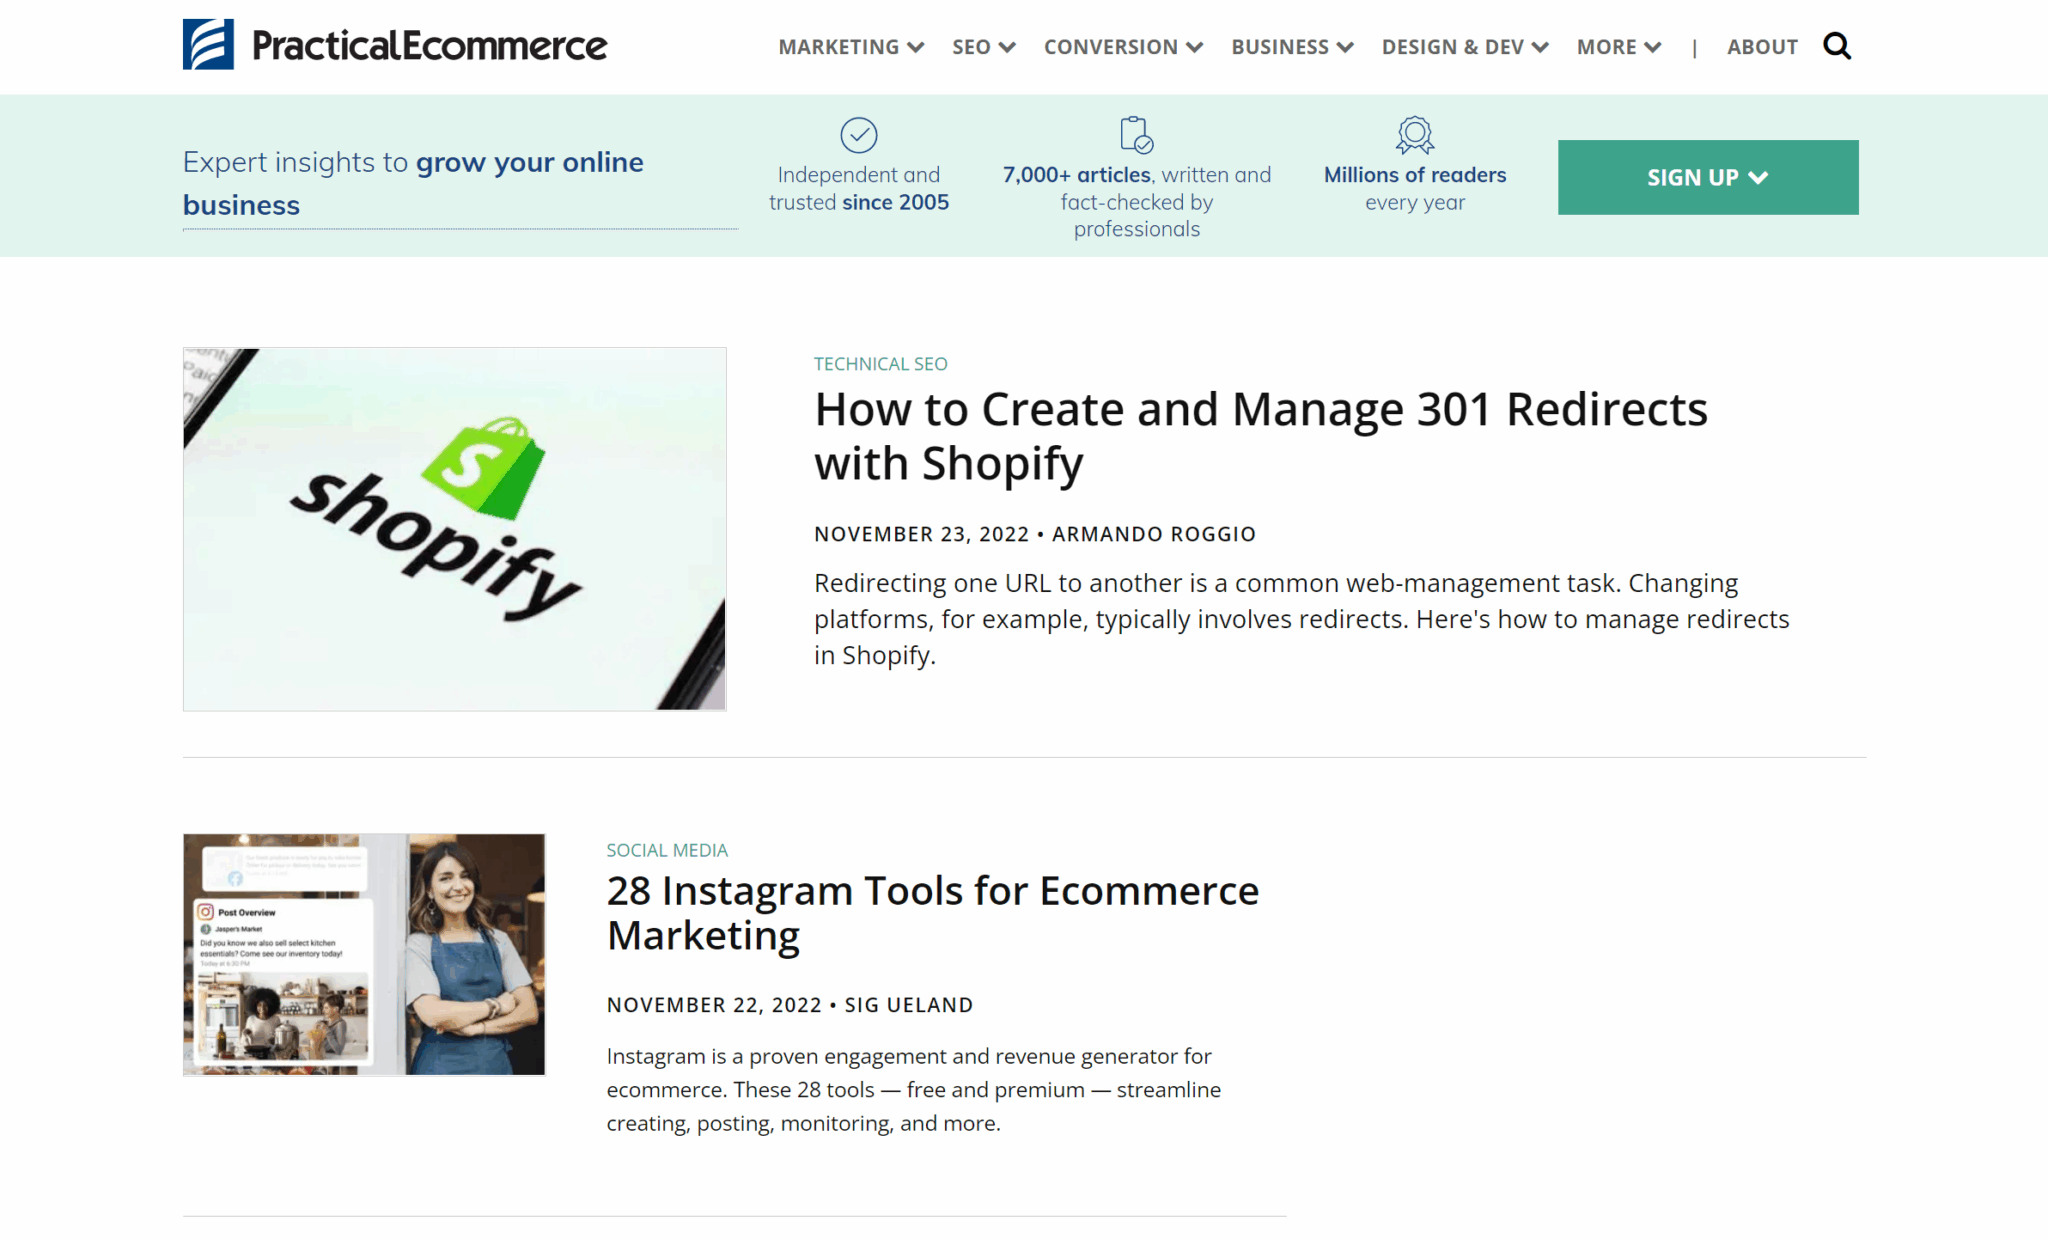
Task: Click 'grow your online business' tagline
Action: (x=413, y=183)
